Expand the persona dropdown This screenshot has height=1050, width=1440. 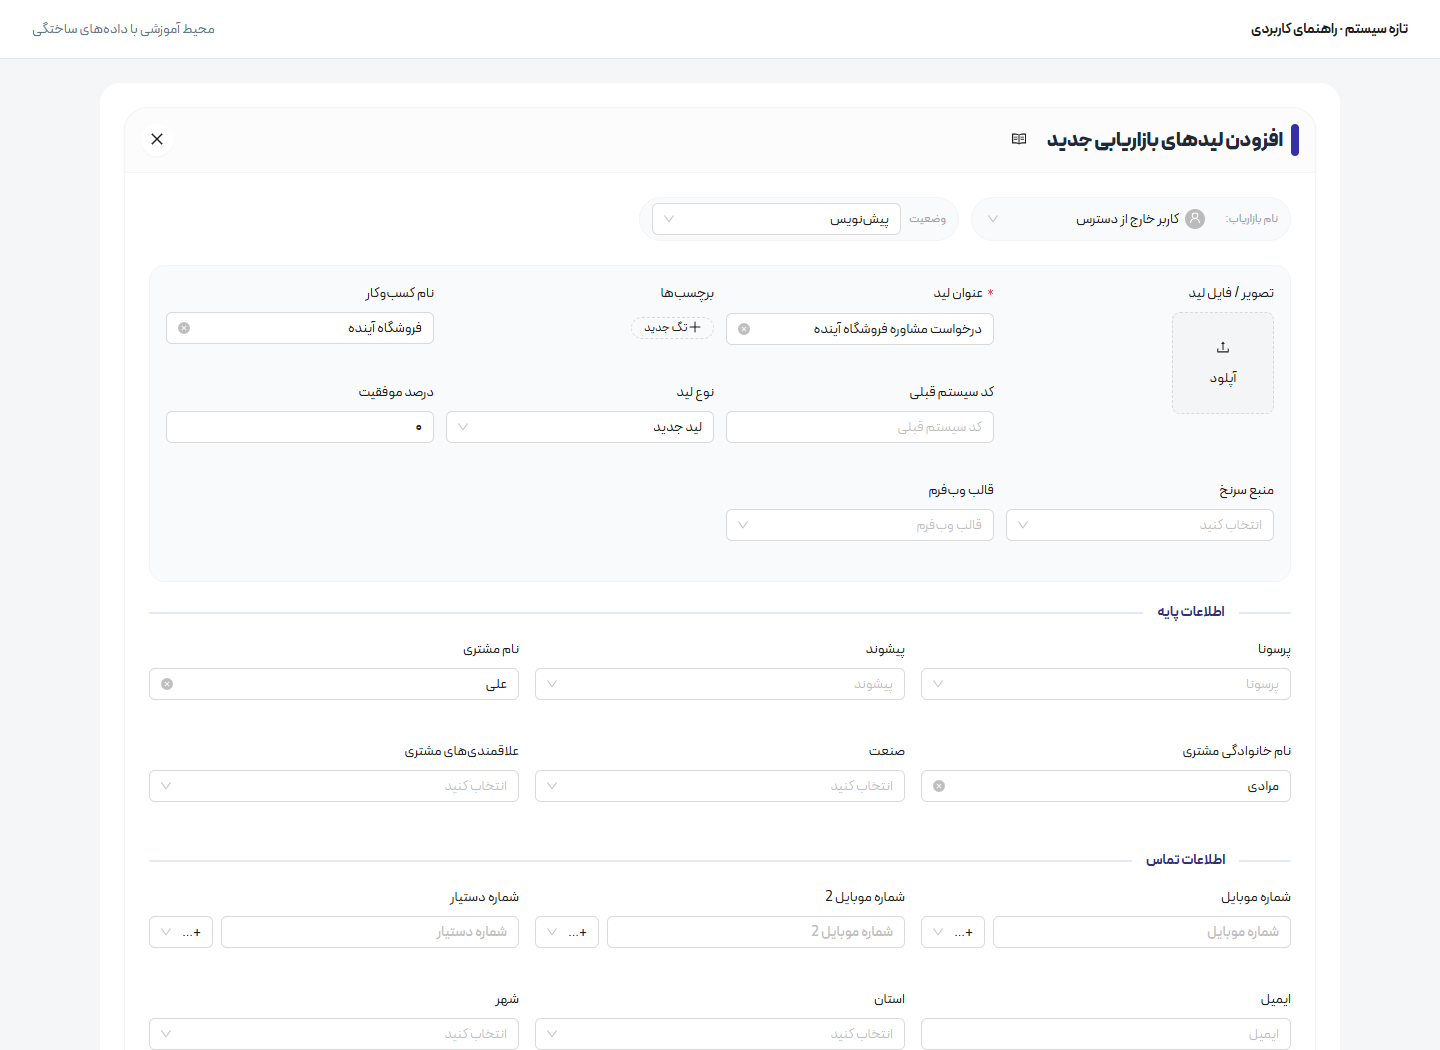[1106, 684]
